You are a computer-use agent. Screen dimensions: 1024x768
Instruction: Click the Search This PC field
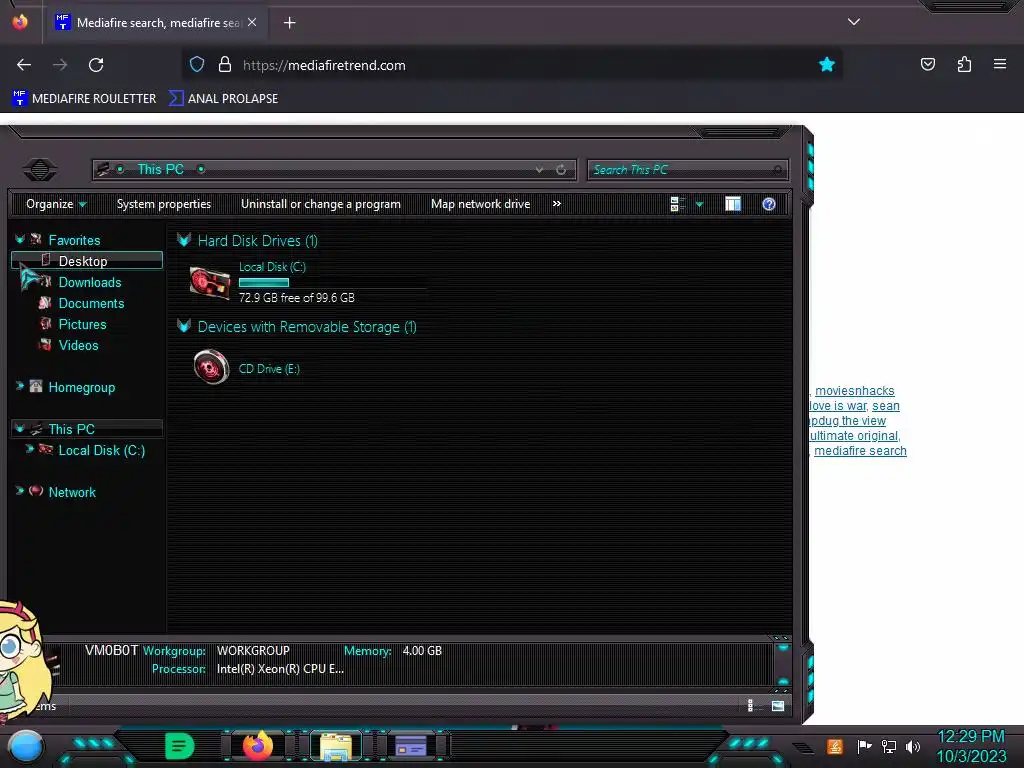click(687, 170)
